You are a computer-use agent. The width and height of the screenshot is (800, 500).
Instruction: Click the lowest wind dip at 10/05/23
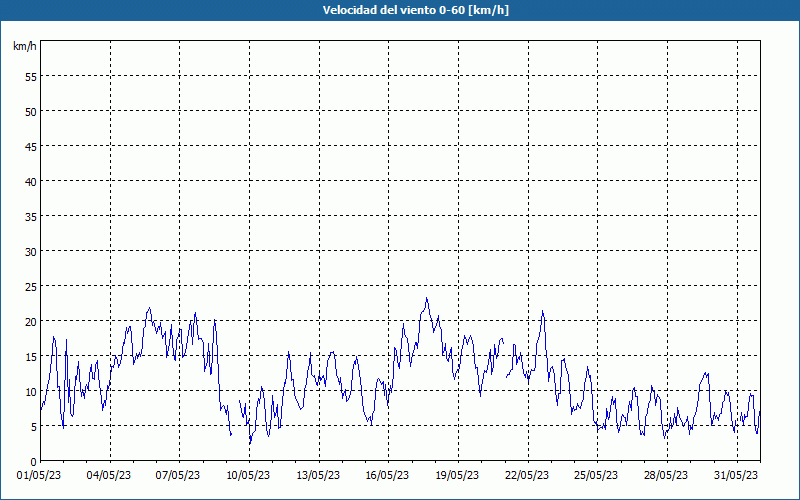click(250, 443)
